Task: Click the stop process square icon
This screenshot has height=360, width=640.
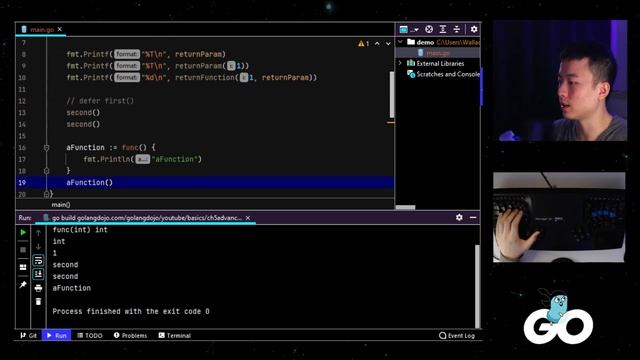Action: point(23,249)
